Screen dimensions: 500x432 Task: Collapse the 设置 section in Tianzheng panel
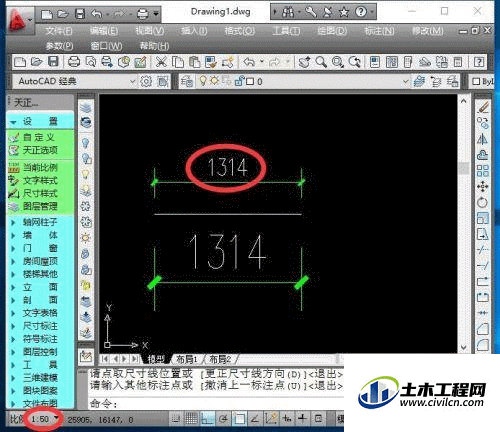(13, 122)
